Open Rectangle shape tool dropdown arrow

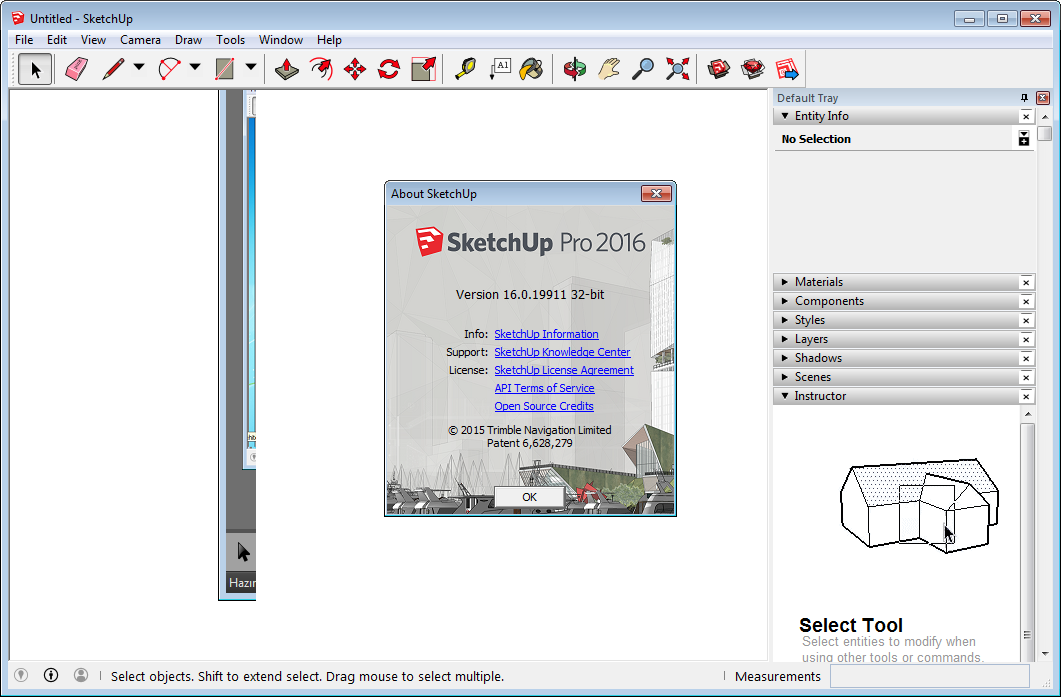pos(250,67)
